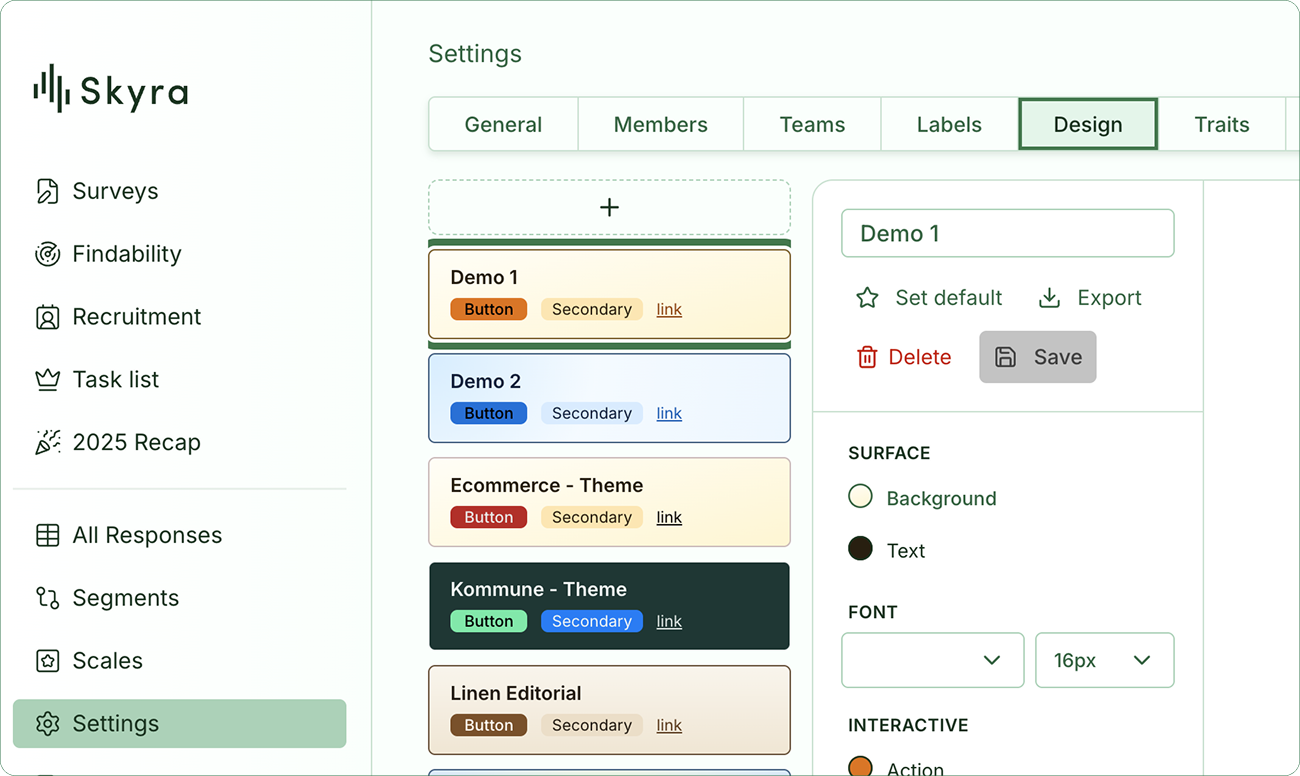This screenshot has width=1300, height=776.
Task: Select the Ecommerce - Theme card
Action: click(x=609, y=502)
